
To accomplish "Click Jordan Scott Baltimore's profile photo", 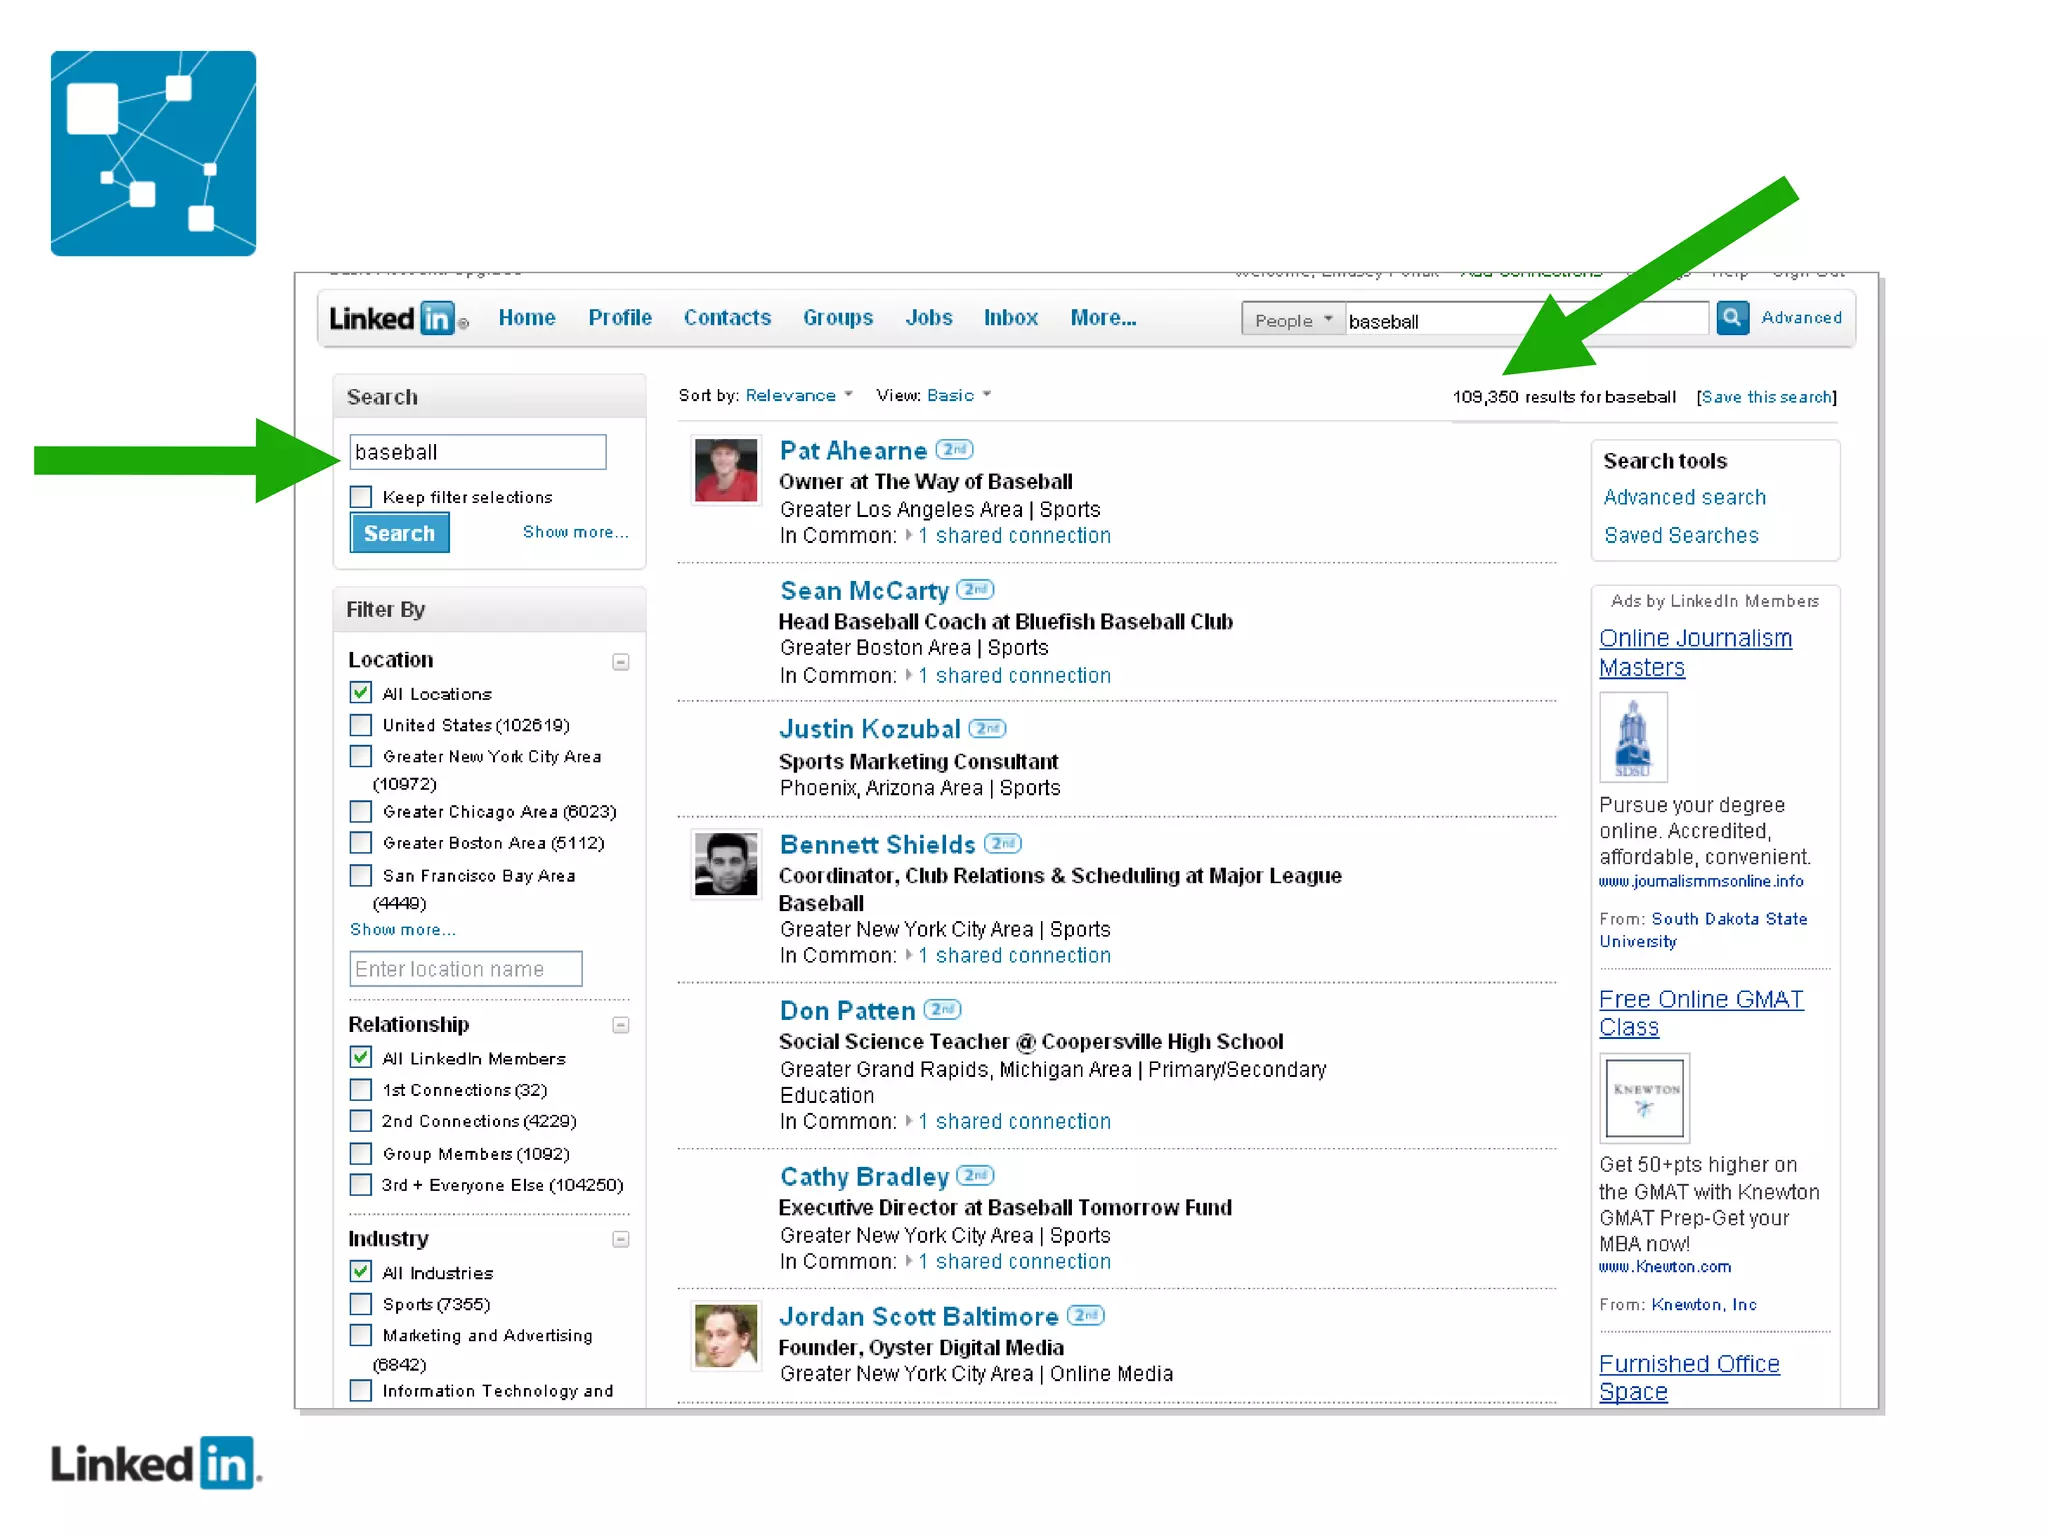I will point(726,1336).
